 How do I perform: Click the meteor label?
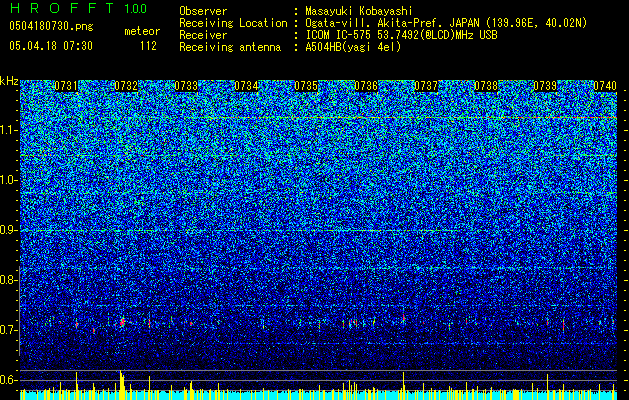click(142, 31)
